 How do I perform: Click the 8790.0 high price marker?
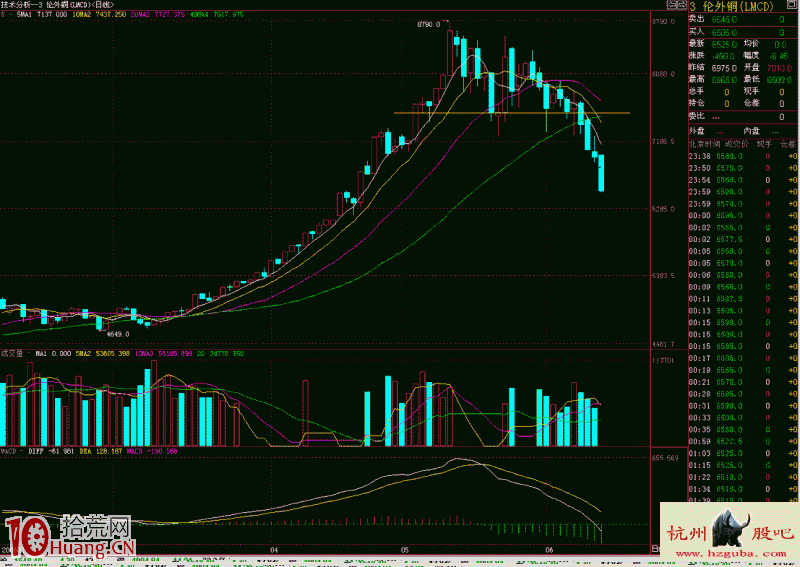click(429, 24)
